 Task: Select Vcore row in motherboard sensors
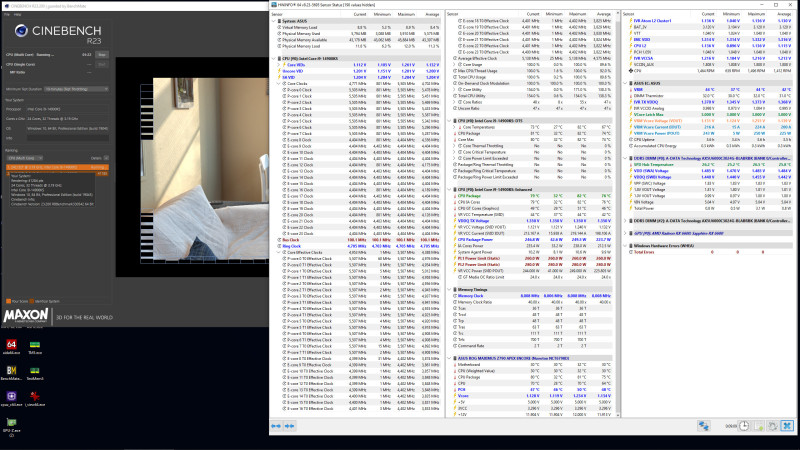click(531, 396)
